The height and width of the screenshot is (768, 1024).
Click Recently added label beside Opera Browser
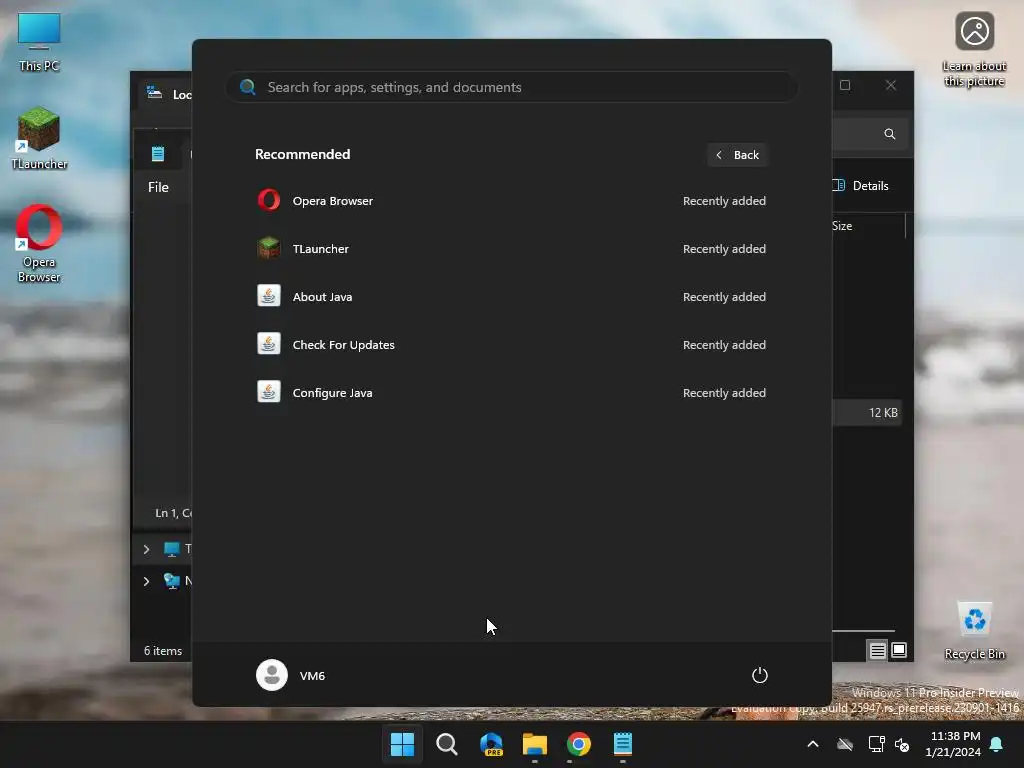coord(724,200)
